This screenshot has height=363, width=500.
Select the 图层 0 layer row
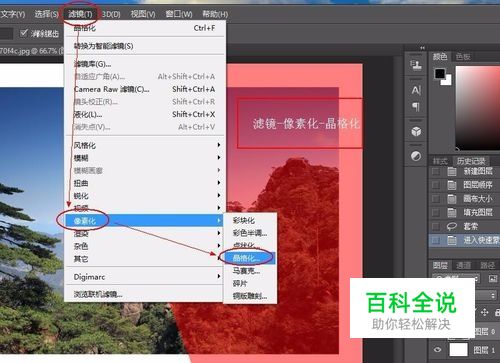486,331
